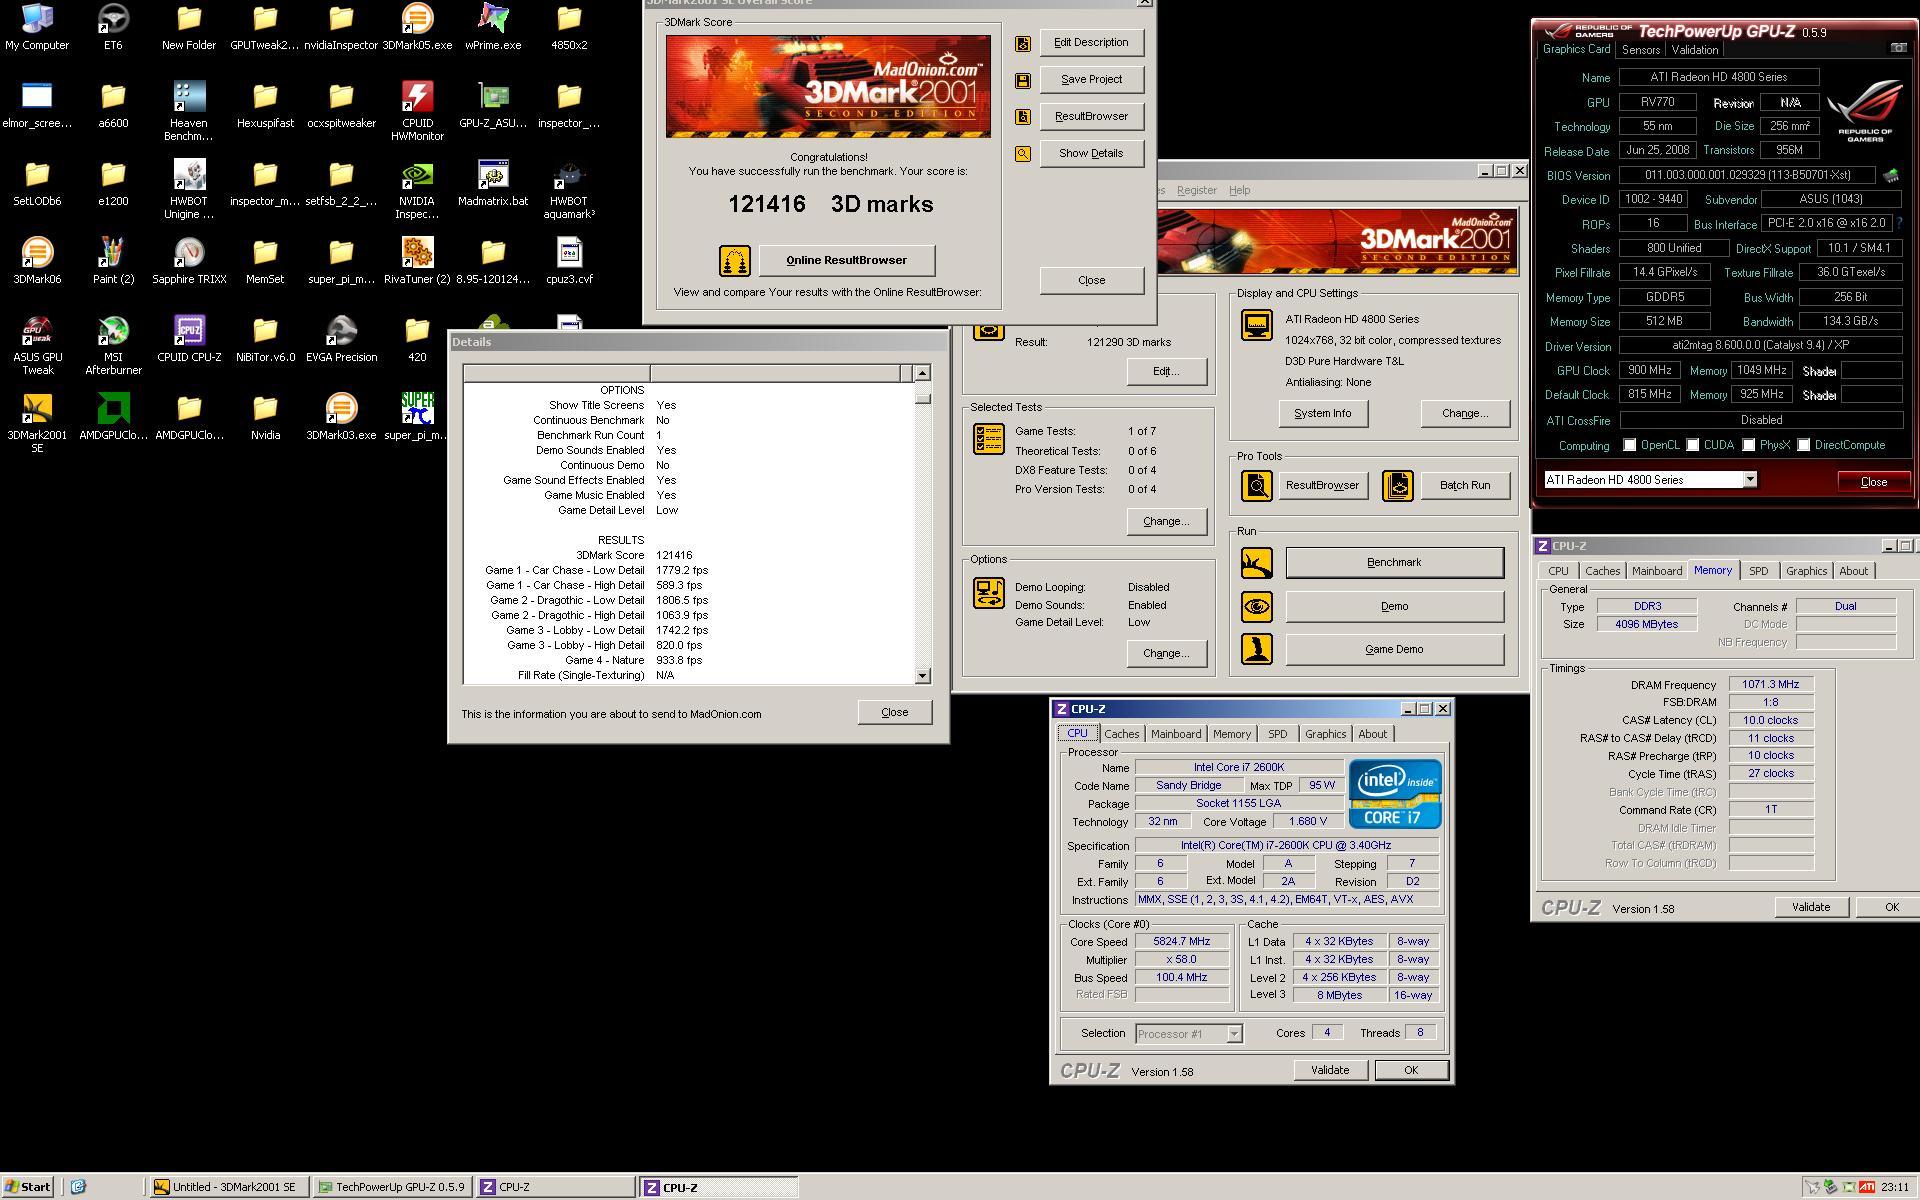
Task: Click scroll-down arrow in Details list
Action: 922,676
